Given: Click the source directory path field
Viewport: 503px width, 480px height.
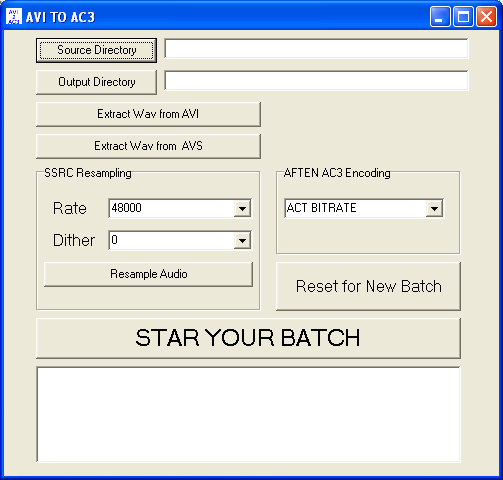Looking at the screenshot, I should point(316,49).
